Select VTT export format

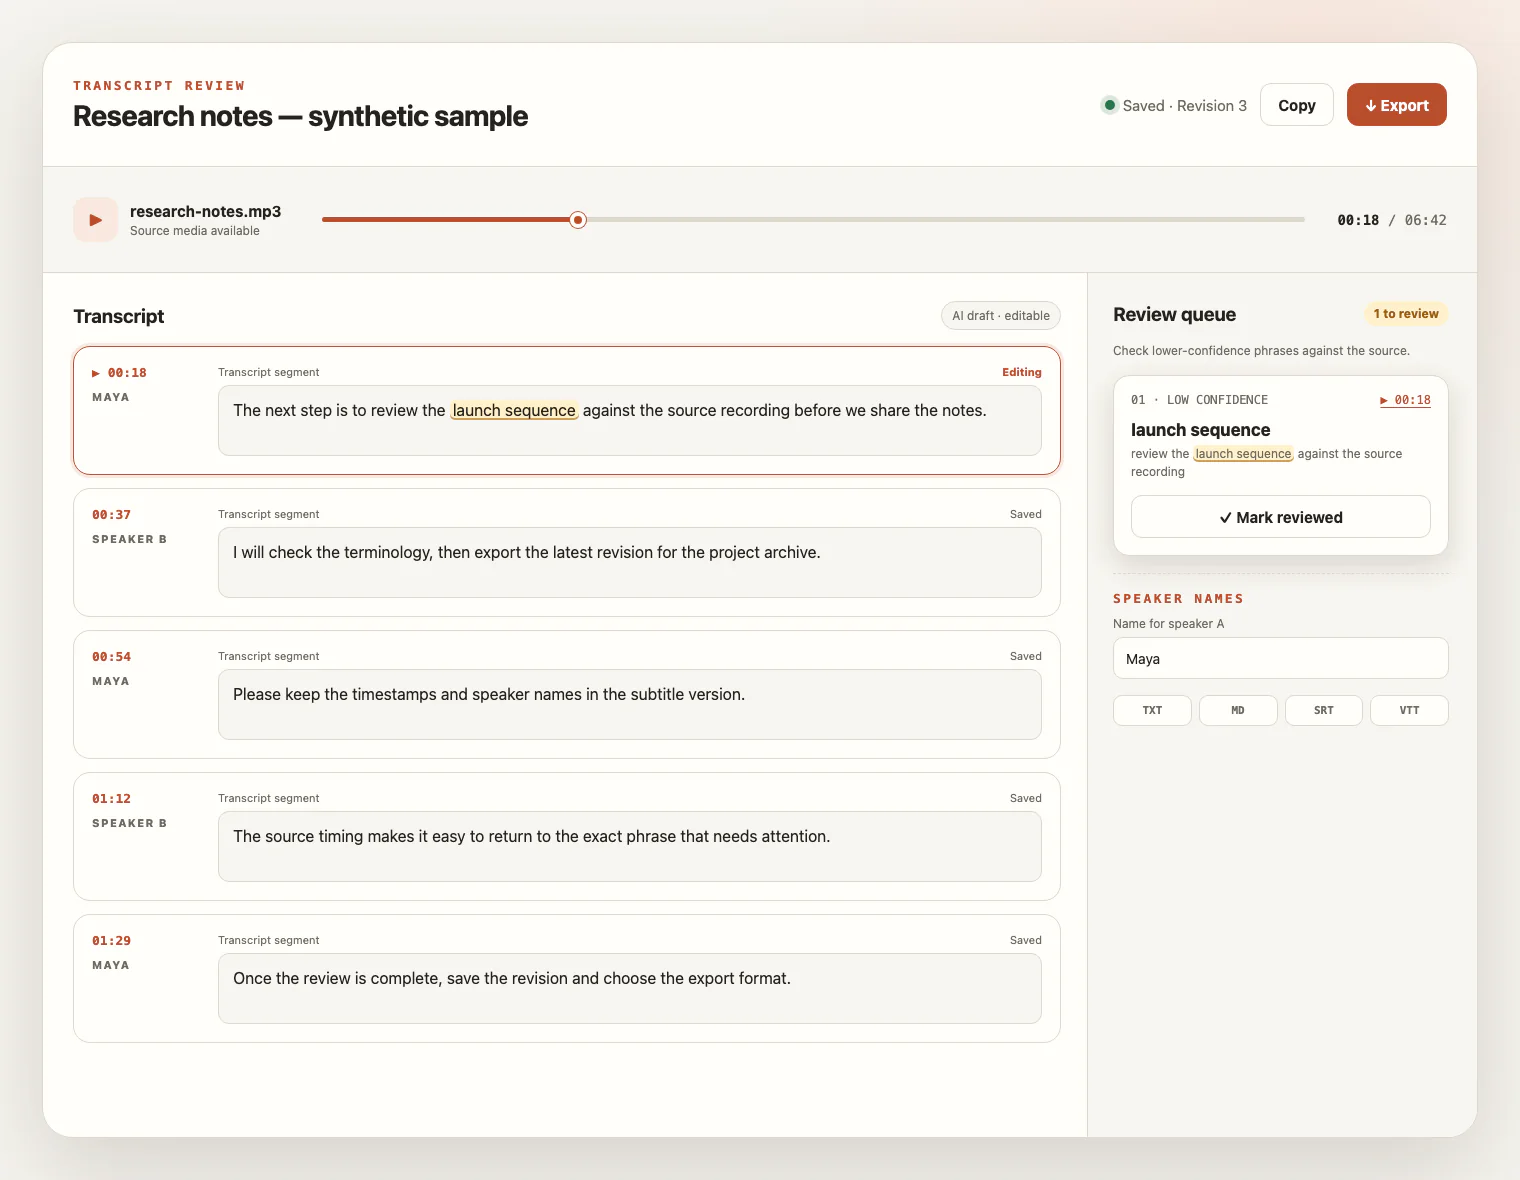[x=1409, y=710]
